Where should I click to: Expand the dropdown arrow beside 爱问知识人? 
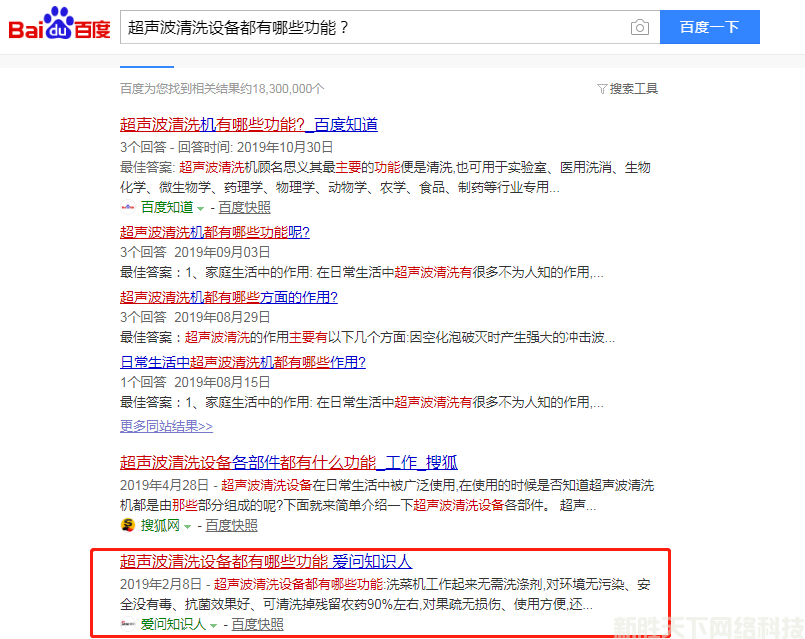point(213,625)
